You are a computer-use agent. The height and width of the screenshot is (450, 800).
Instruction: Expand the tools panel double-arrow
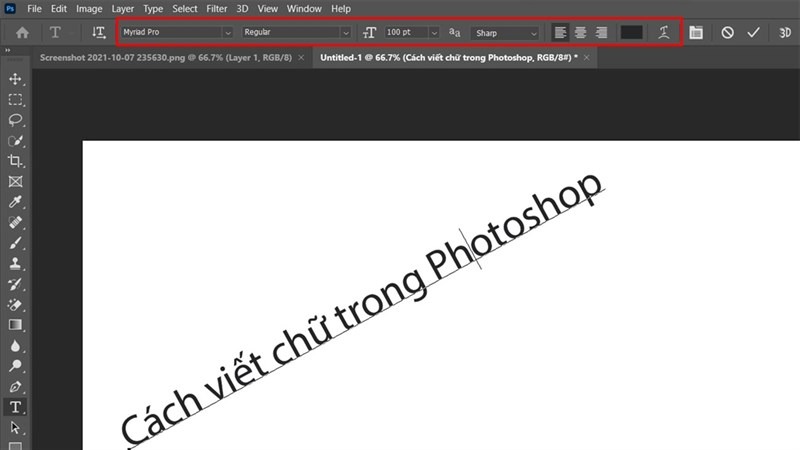8,50
